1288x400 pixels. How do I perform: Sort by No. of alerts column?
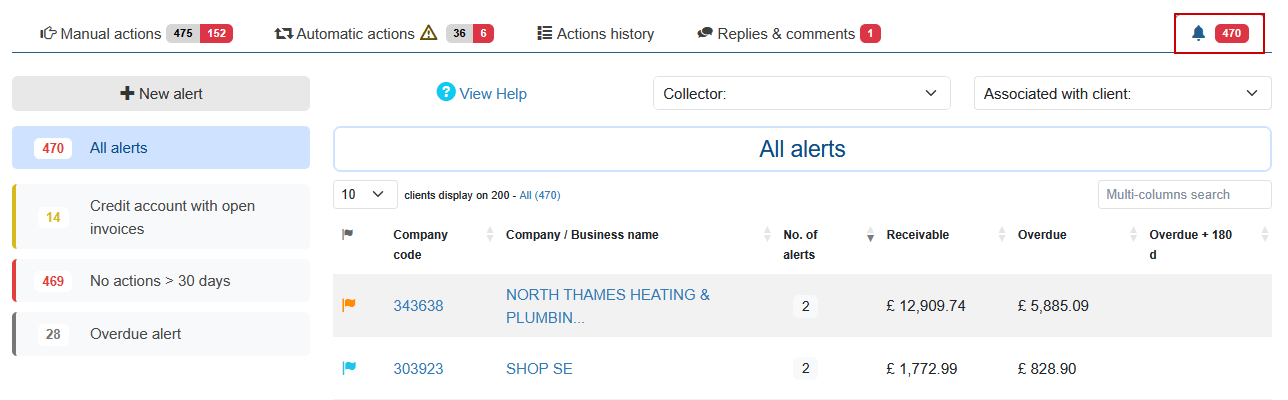point(800,244)
